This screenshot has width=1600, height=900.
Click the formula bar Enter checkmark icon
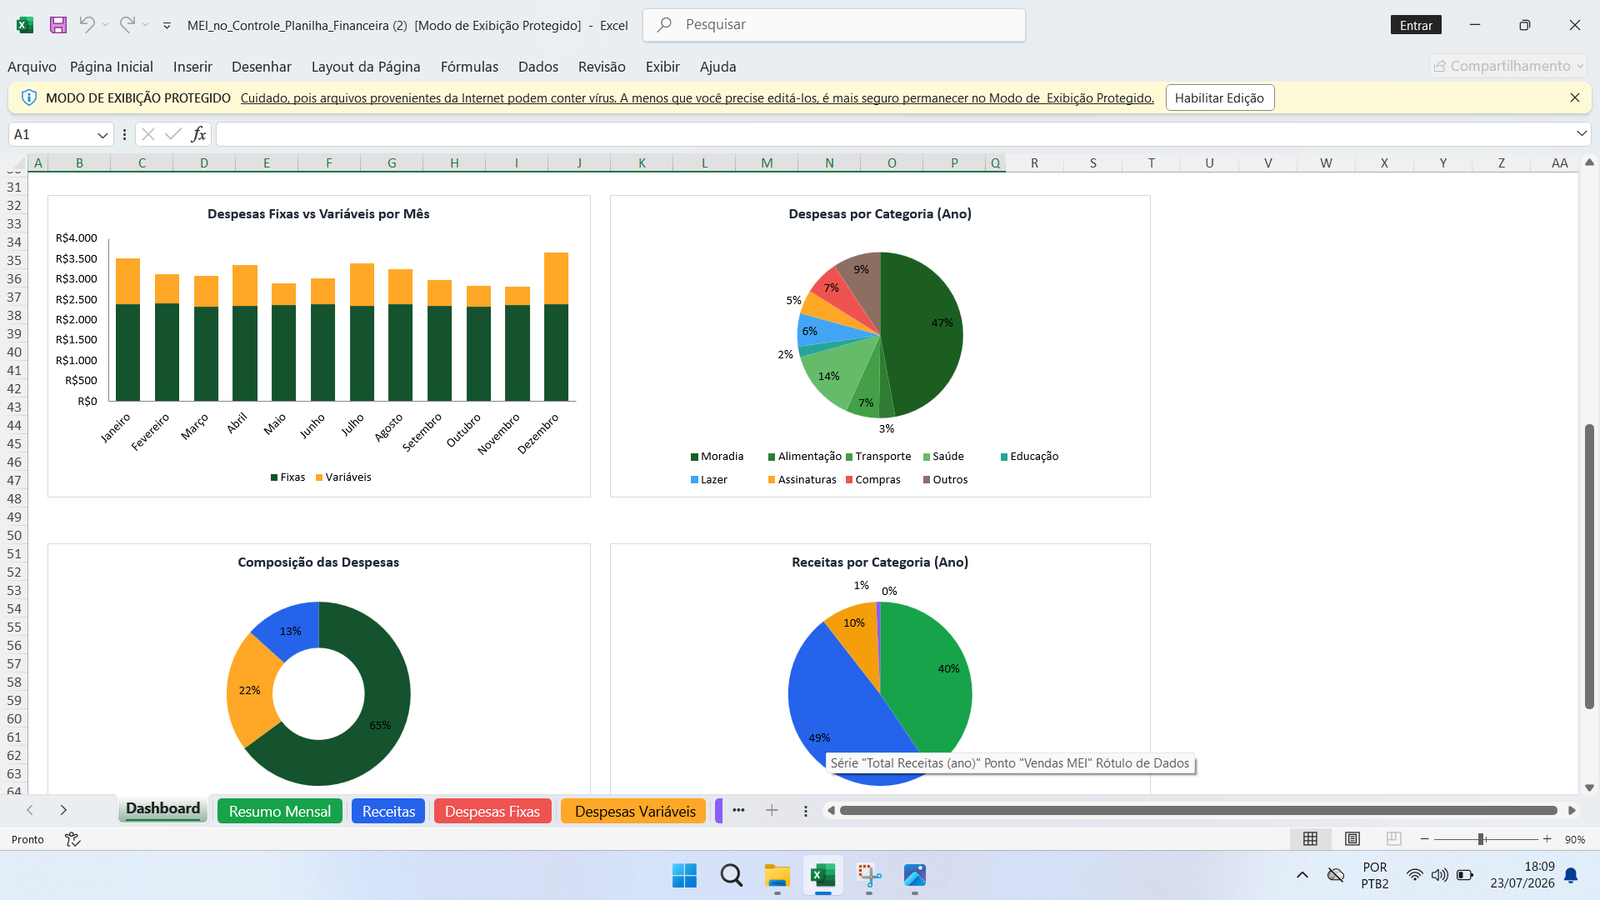click(x=173, y=134)
